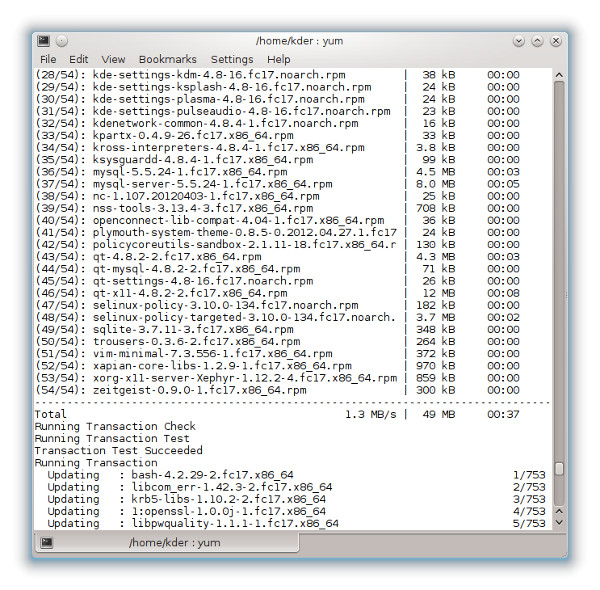Click the qt-mysql-4.8.2-2 package line
The height and width of the screenshot is (590, 600).
pyautogui.click(x=278, y=269)
